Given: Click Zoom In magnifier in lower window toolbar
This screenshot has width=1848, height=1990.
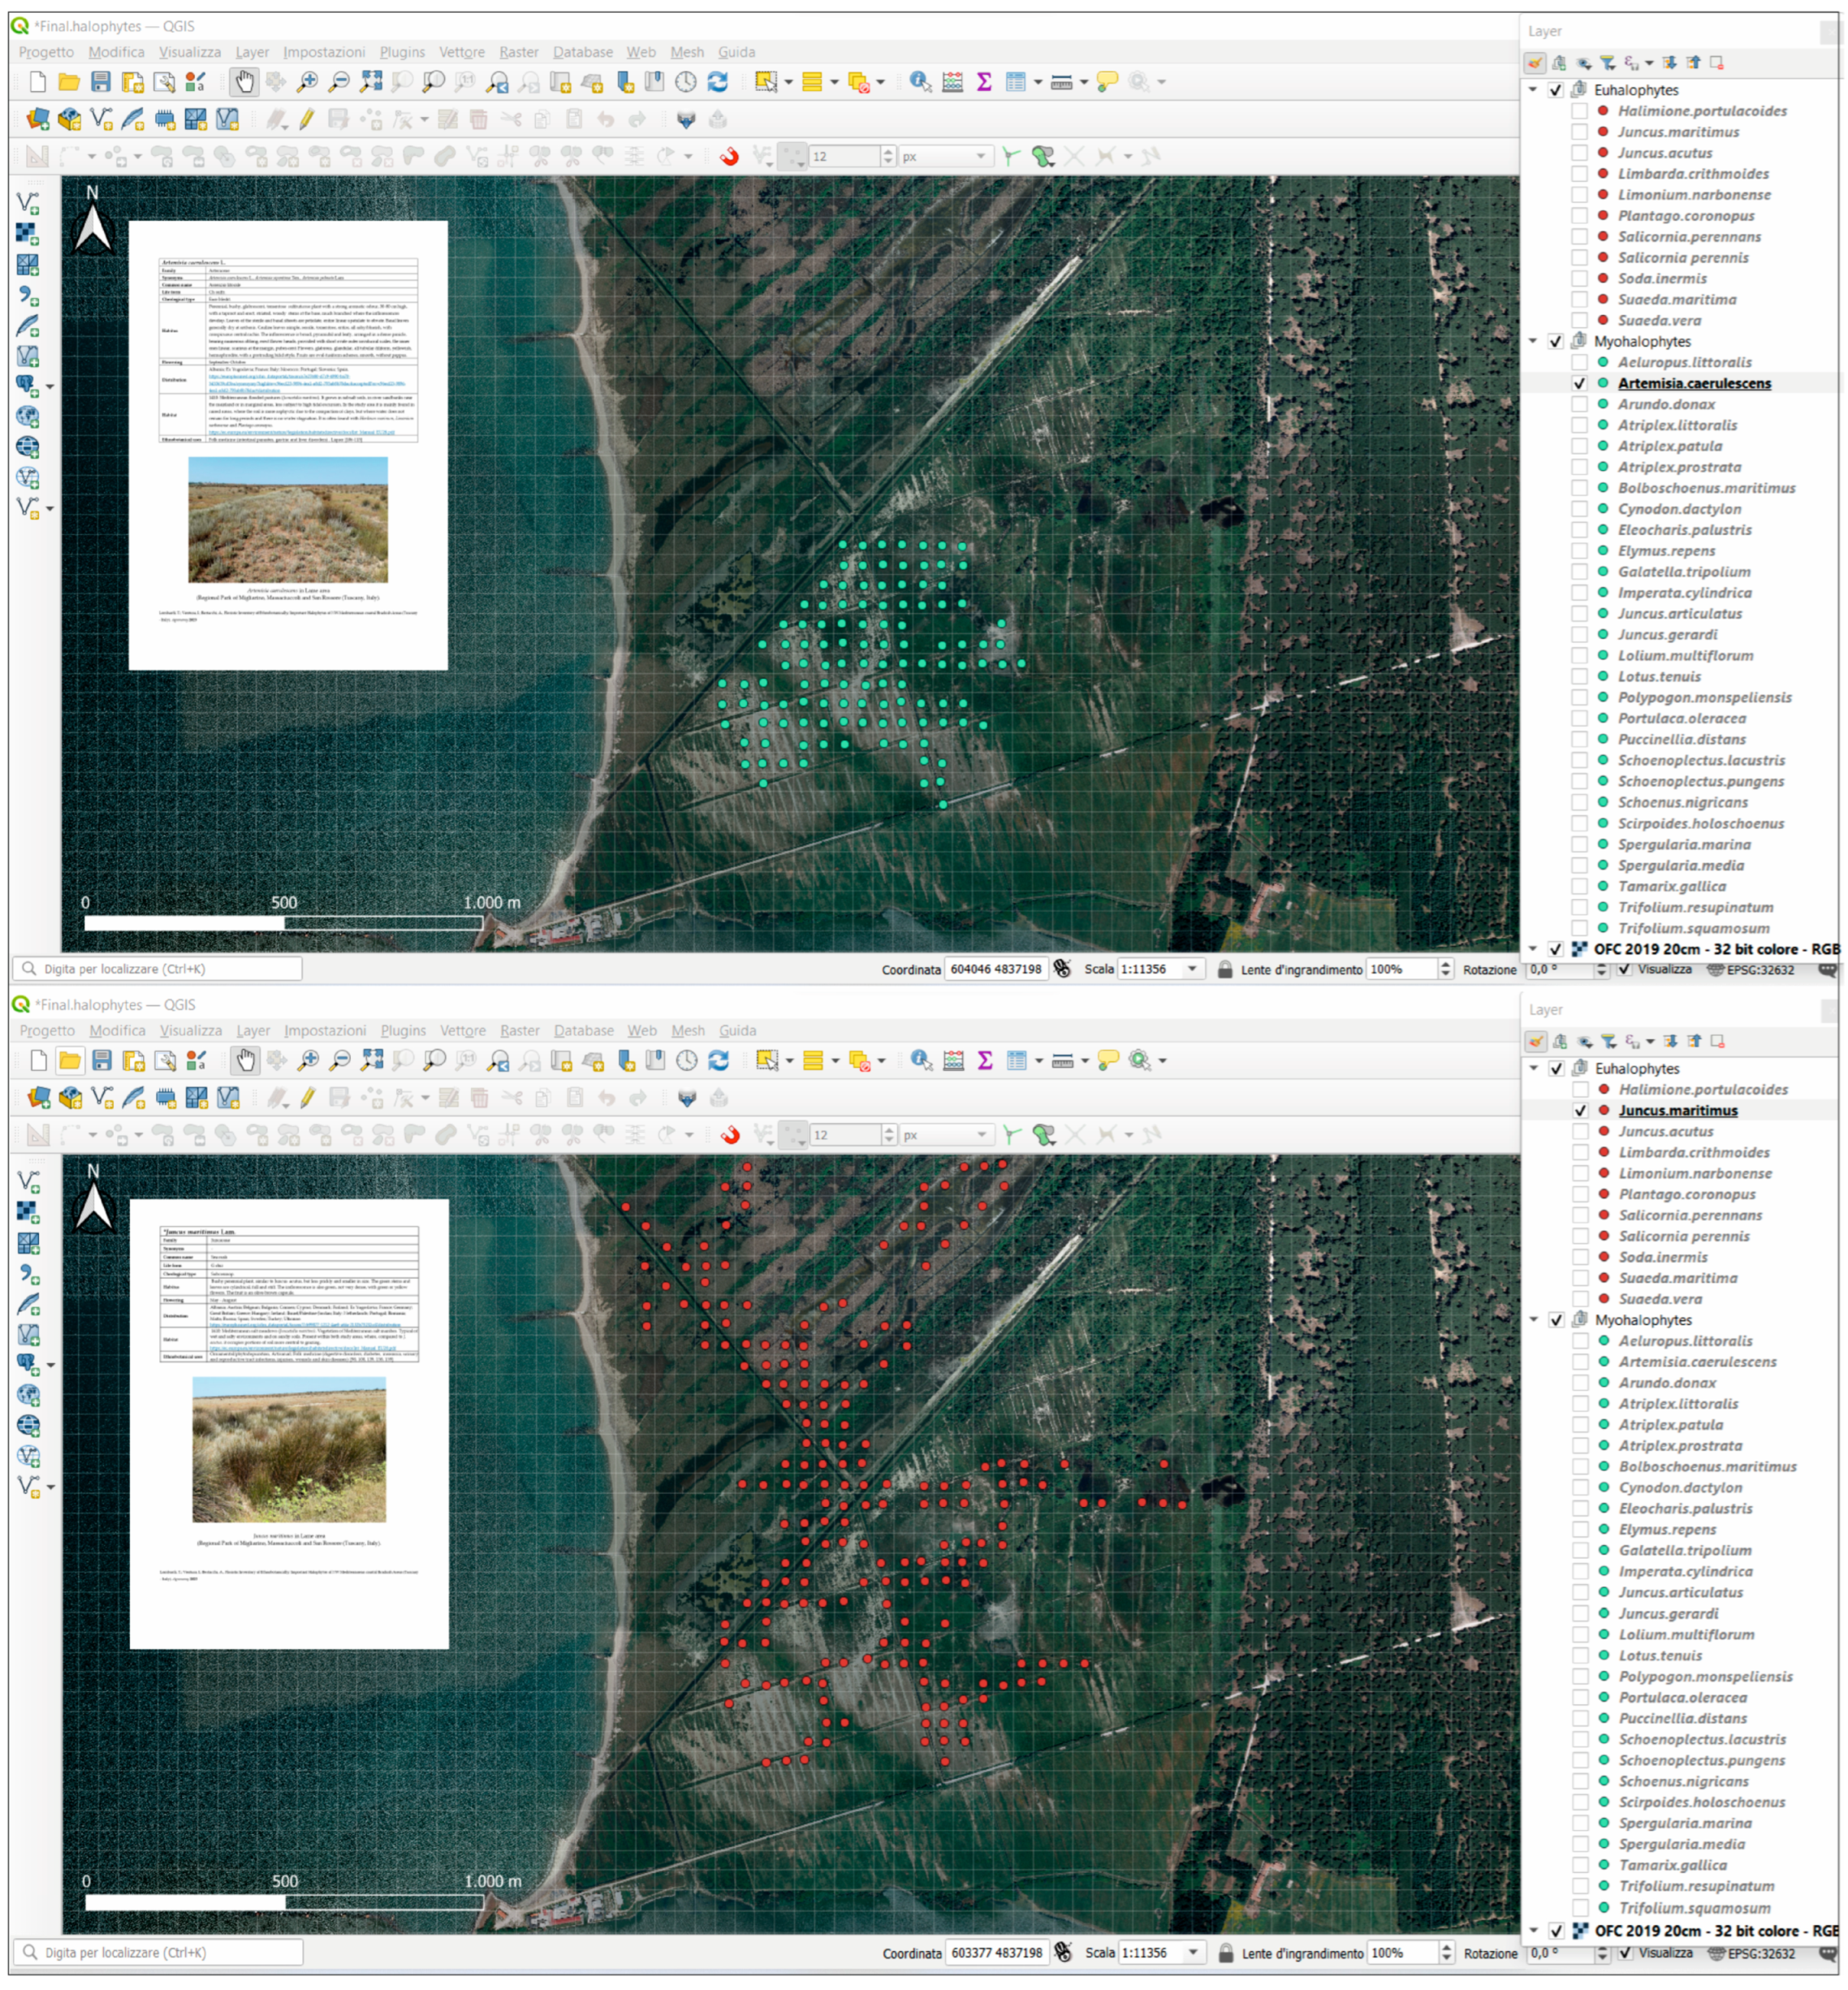Looking at the screenshot, I should [x=309, y=1061].
